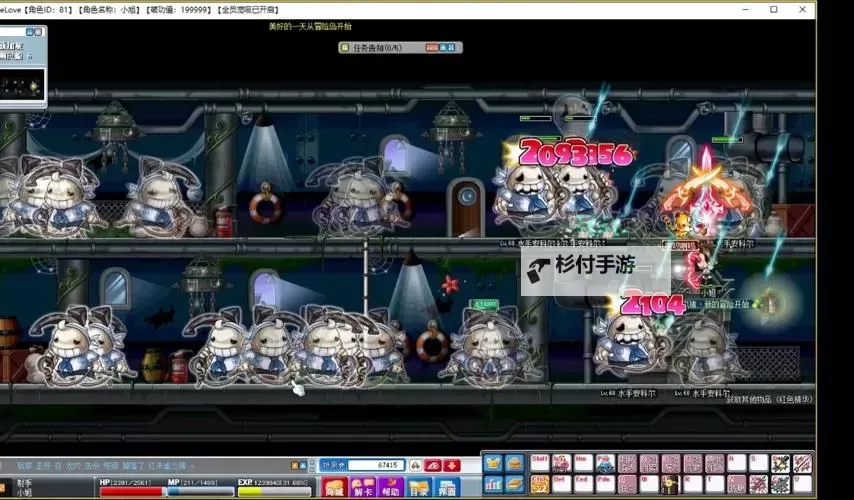The height and width of the screenshot is (500, 854).
Task: Open the Cash Shop (商城) button
Action: 334,487
